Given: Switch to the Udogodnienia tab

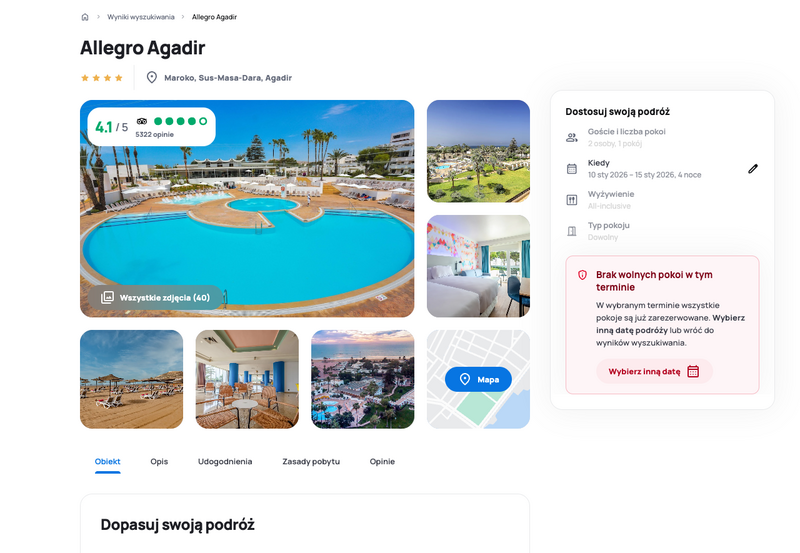Looking at the screenshot, I should tap(225, 461).
